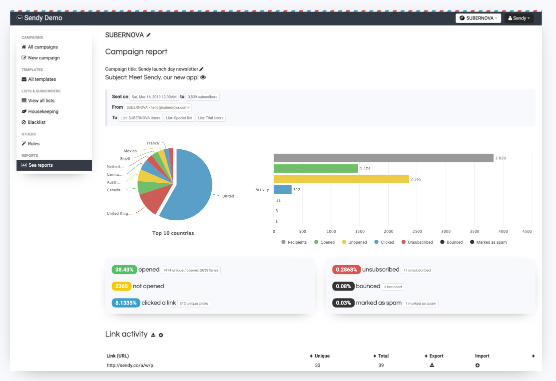
Task: Toggle Unopened series in chart legend
Action: pyautogui.click(x=354, y=242)
